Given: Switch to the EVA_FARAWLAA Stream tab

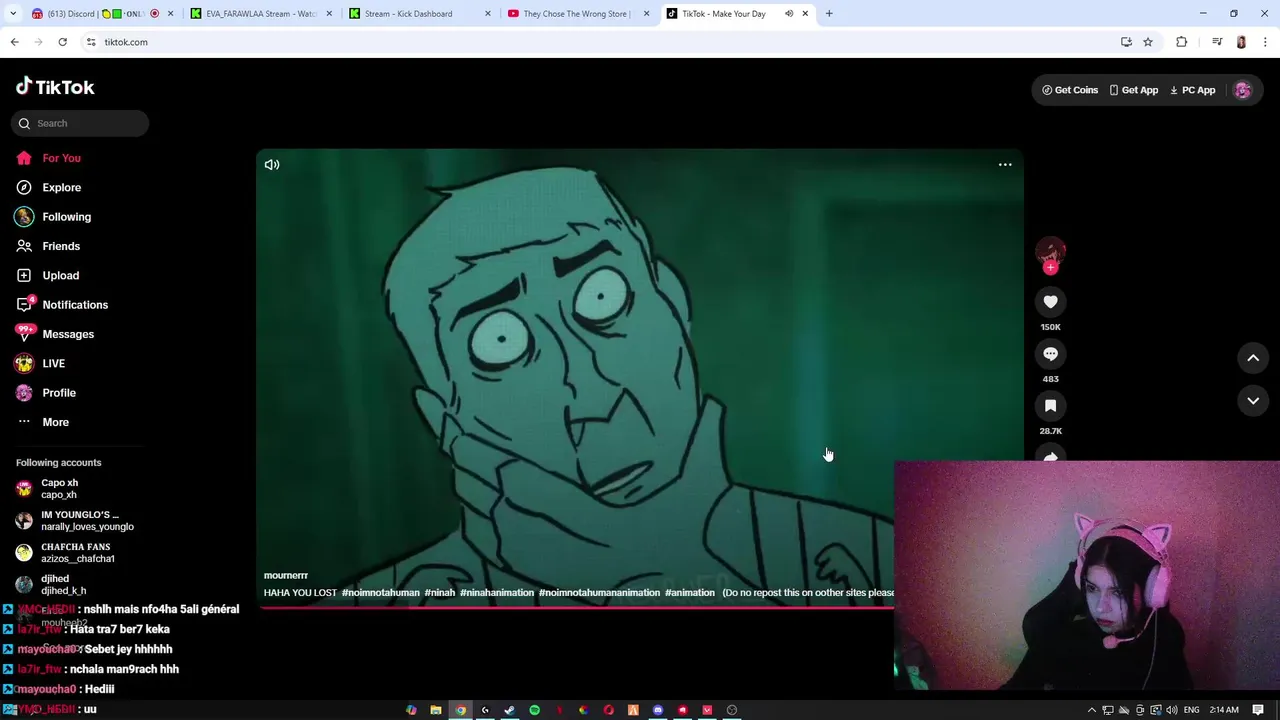Looking at the screenshot, I should point(262,14).
